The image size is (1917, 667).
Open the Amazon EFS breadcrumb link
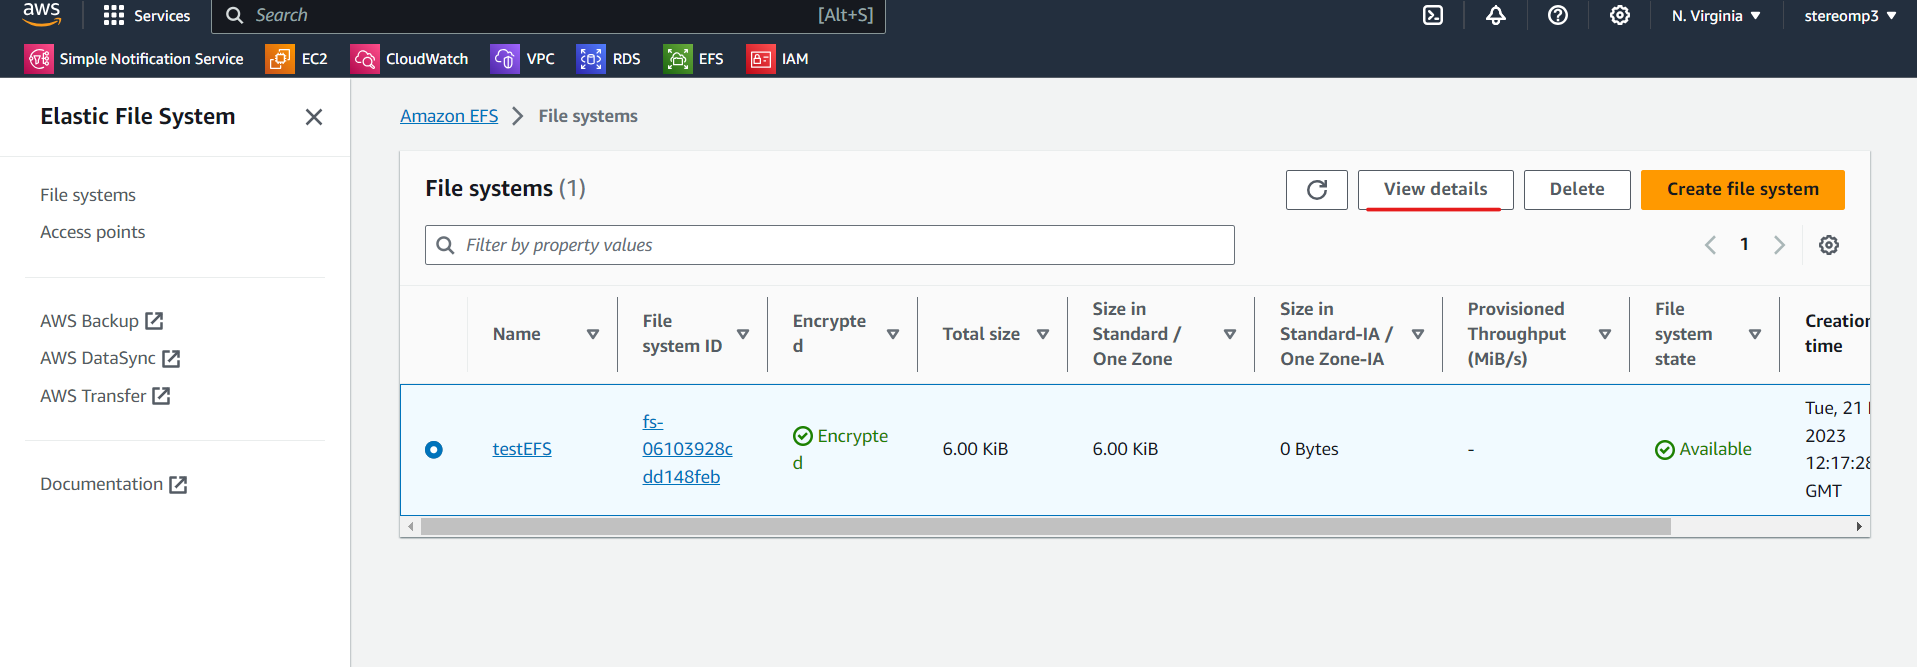pyautogui.click(x=449, y=116)
